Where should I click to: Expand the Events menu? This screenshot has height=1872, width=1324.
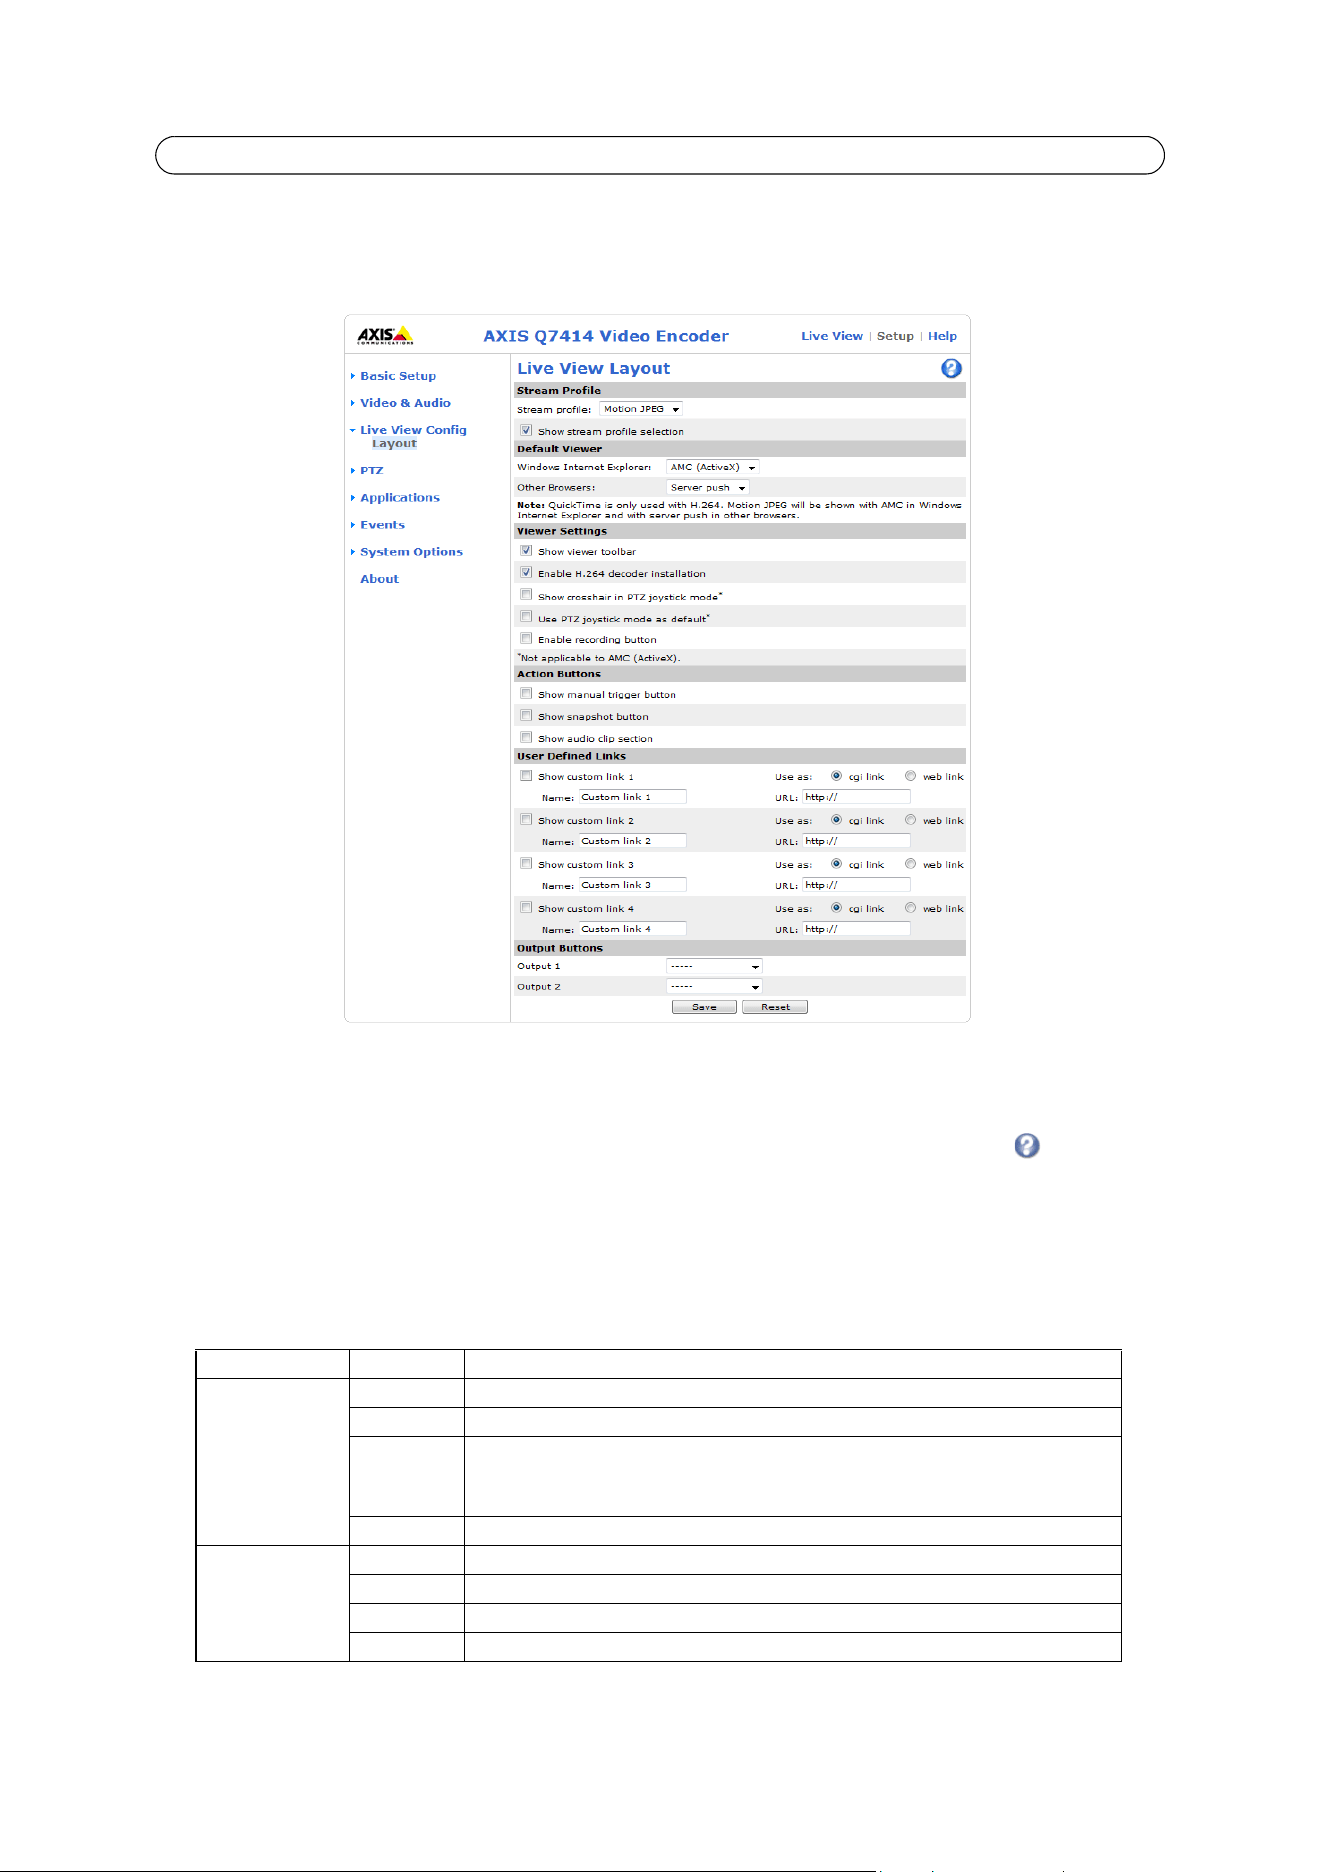tap(382, 525)
